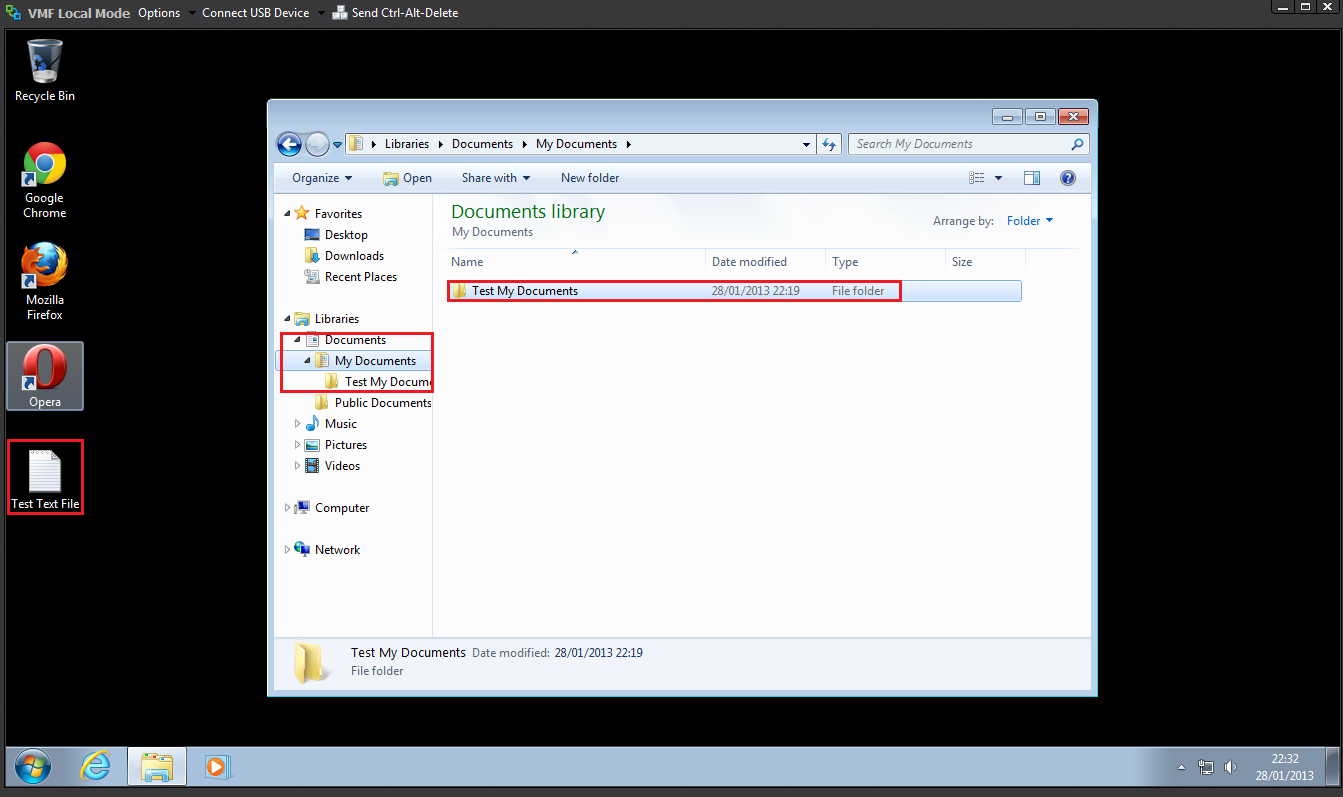The width and height of the screenshot is (1343, 797).
Task: Select the Recycle Bin desktop icon
Action: 45,70
